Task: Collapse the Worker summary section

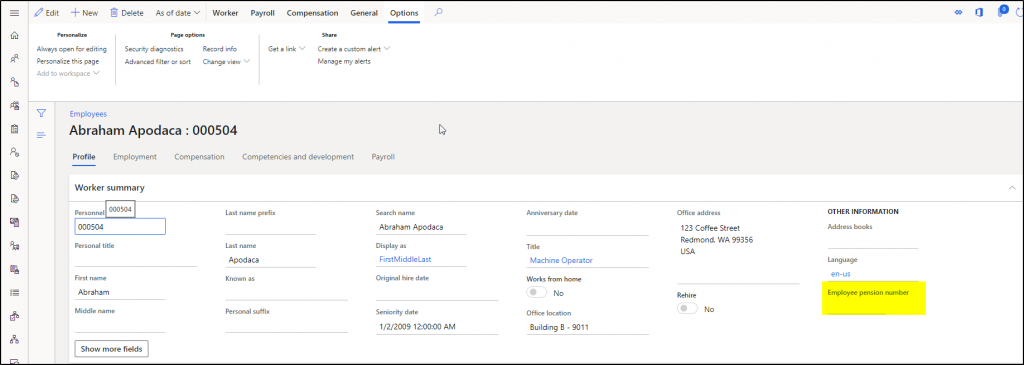Action: point(1012,187)
